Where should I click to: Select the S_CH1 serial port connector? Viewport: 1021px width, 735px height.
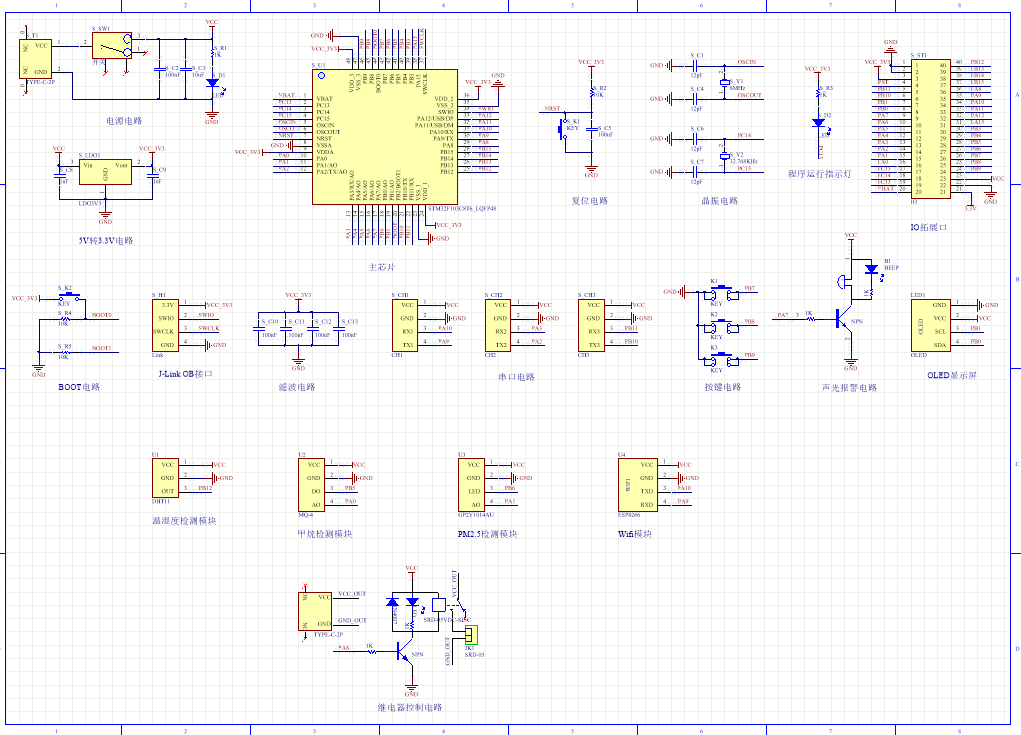pos(404,325)
